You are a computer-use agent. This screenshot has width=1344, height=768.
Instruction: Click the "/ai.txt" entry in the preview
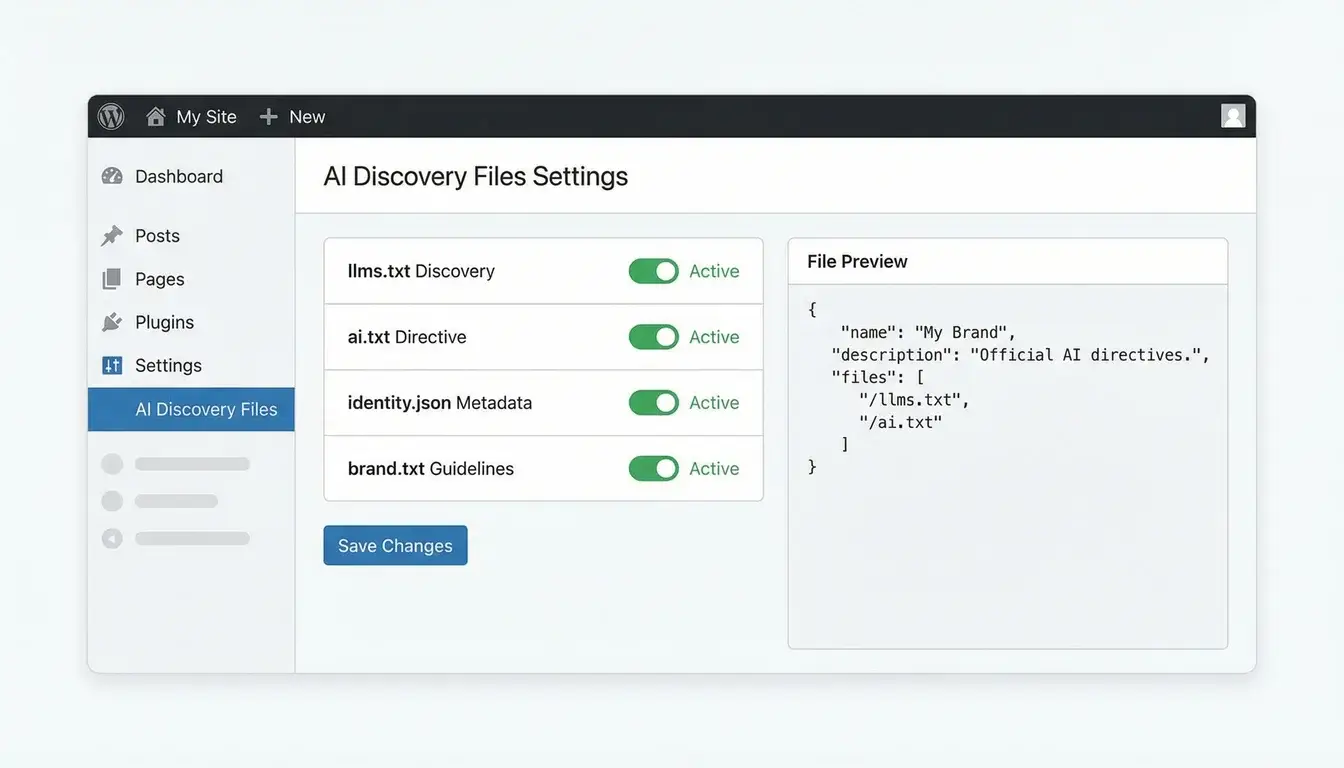click(x=900, y=422)
